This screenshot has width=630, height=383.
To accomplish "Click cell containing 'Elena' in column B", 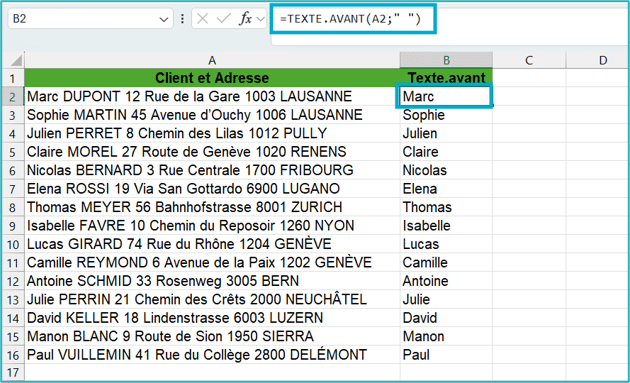I will [446, 189].
